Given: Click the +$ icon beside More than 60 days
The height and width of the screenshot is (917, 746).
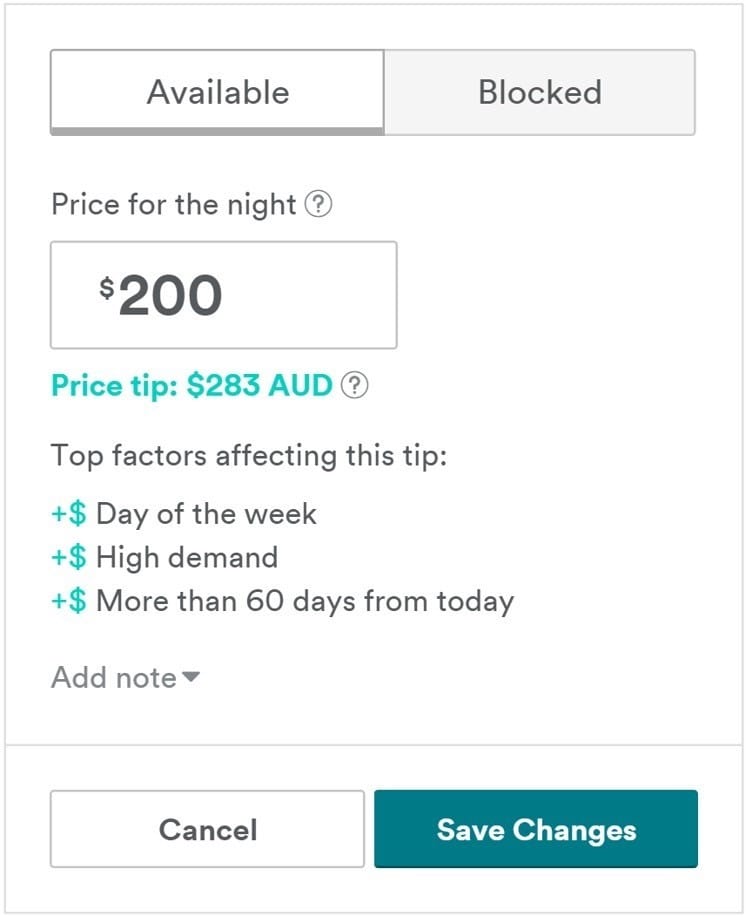Looking at the screenshot, I should point(69,602).
